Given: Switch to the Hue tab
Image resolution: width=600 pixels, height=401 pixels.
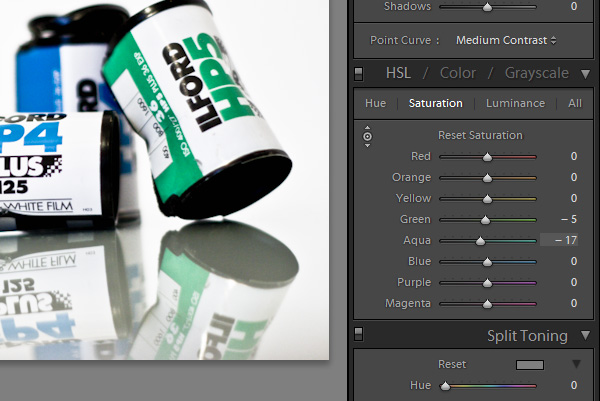Looking at the screenshot, I should tap(375, 103).
